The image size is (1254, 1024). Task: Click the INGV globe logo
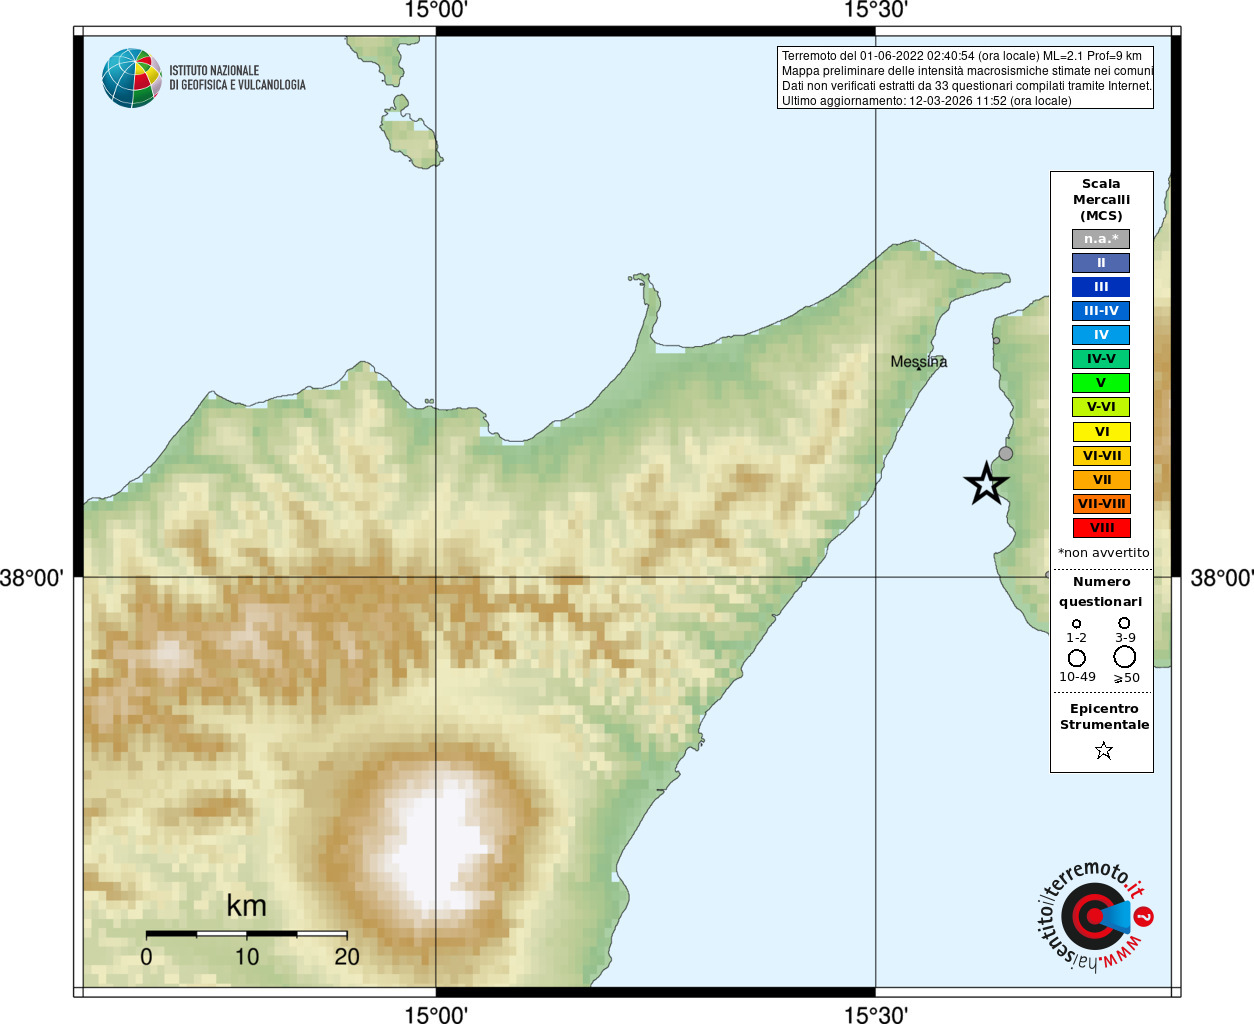[132, 78]
